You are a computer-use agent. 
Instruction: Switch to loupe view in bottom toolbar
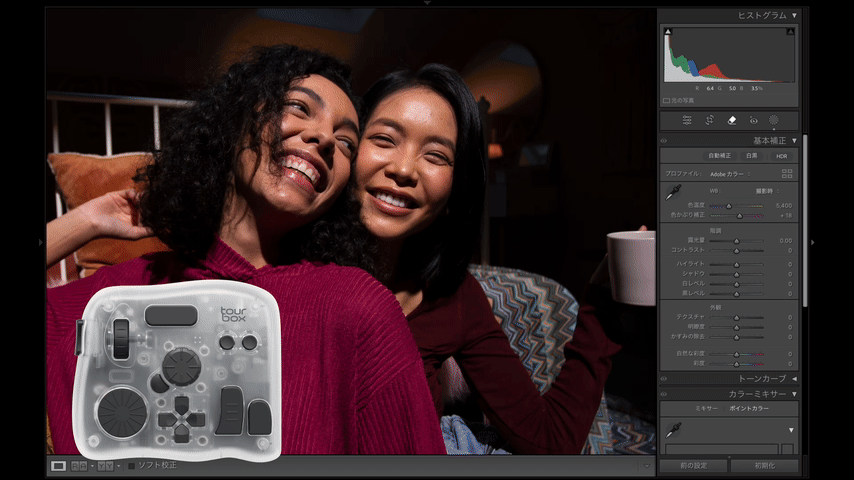pos(58,466)
